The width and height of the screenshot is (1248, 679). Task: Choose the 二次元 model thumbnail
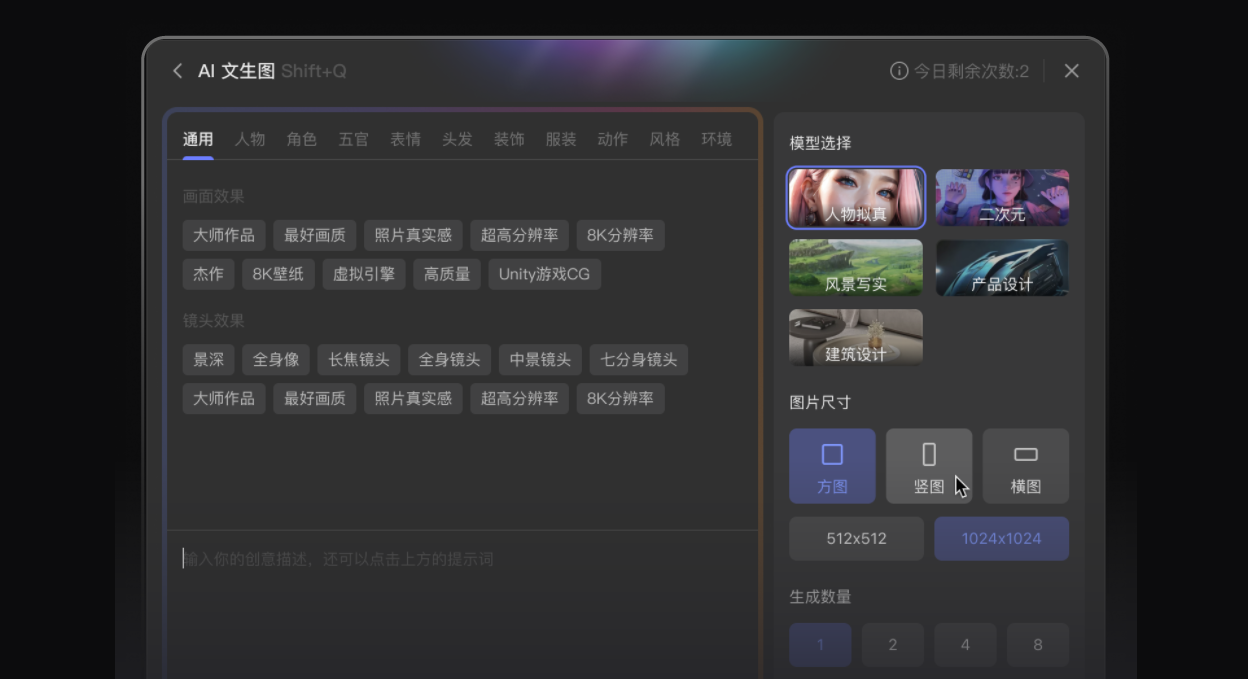click(x=1002, y=198)
